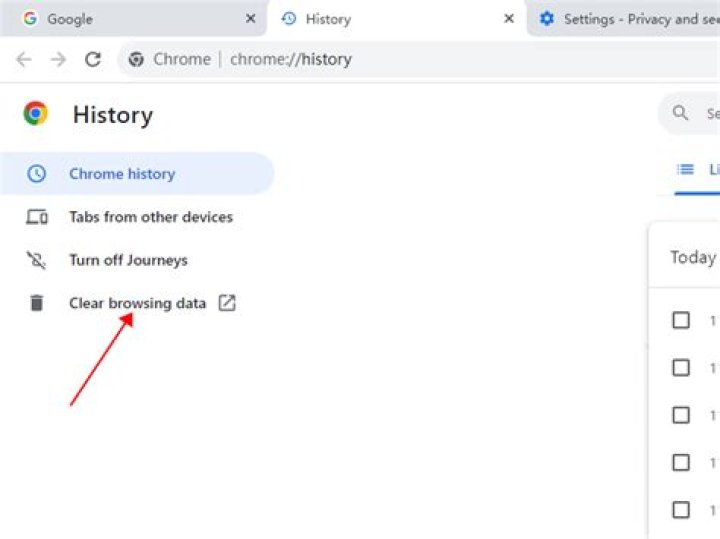The image size is (720, 539).
Task: Click the Google favicon in tab strip
Action: coord(30,19)
